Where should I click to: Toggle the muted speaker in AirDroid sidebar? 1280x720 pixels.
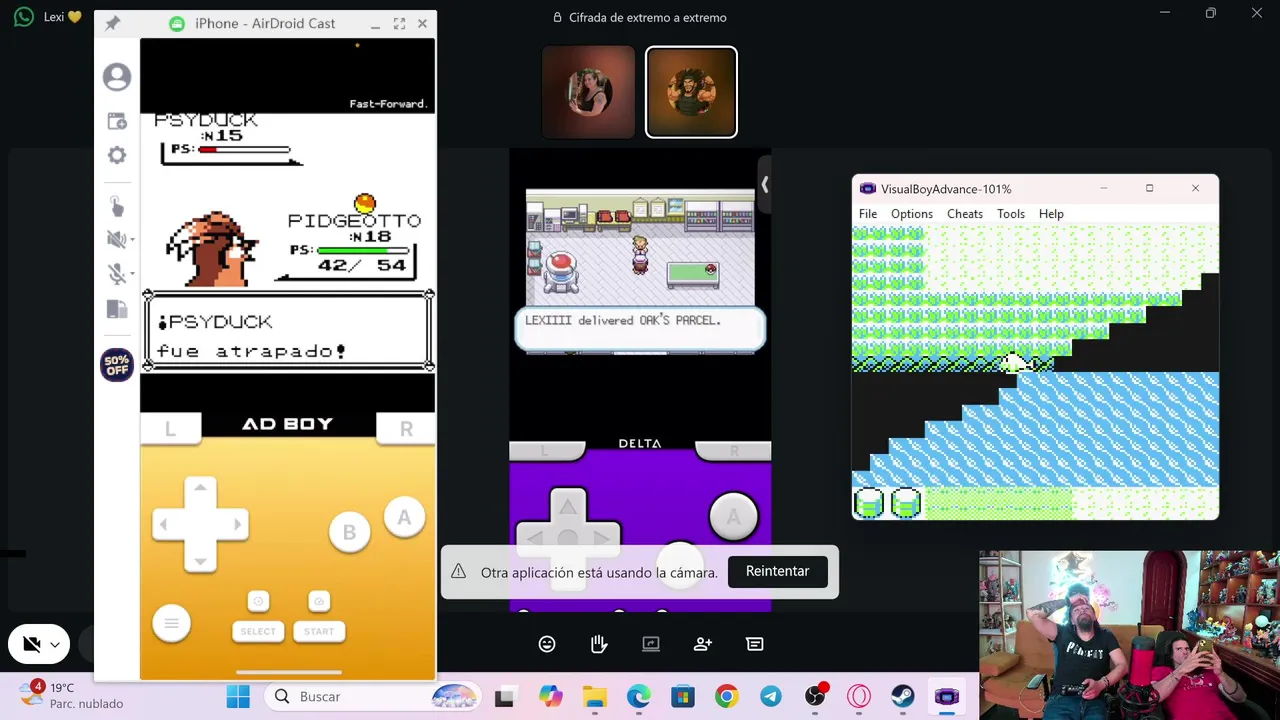tap(115, 239)
